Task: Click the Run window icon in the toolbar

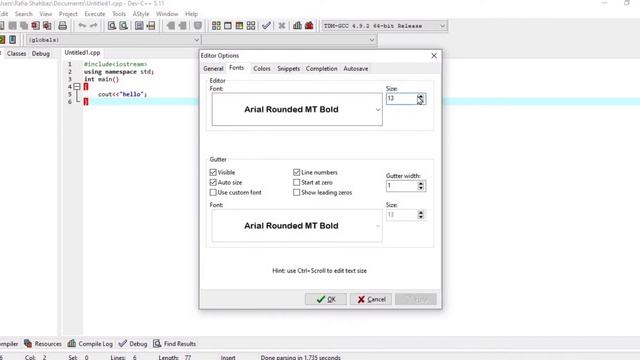Action: [x=228, y=26]
